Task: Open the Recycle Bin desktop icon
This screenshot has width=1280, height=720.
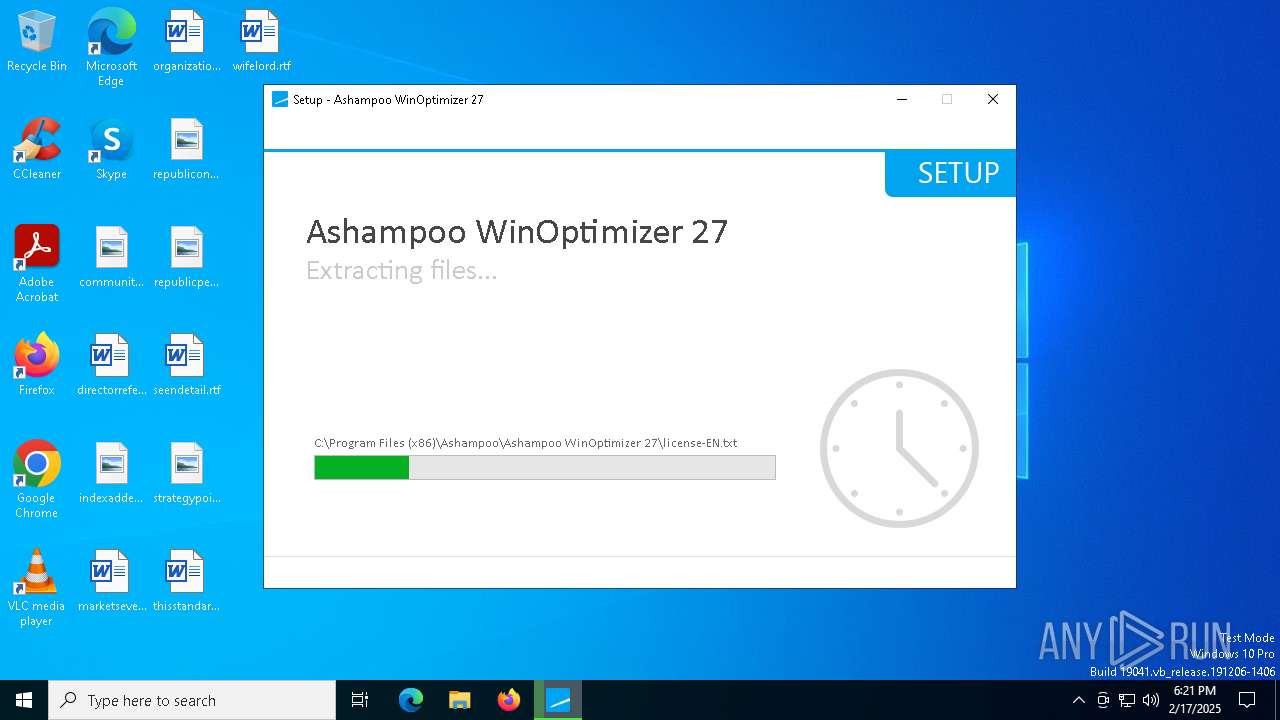Action: [x=37, y=42]
